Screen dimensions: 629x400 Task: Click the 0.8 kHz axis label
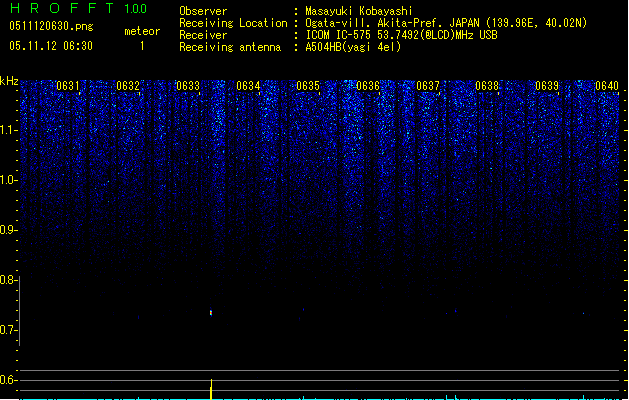8,280
